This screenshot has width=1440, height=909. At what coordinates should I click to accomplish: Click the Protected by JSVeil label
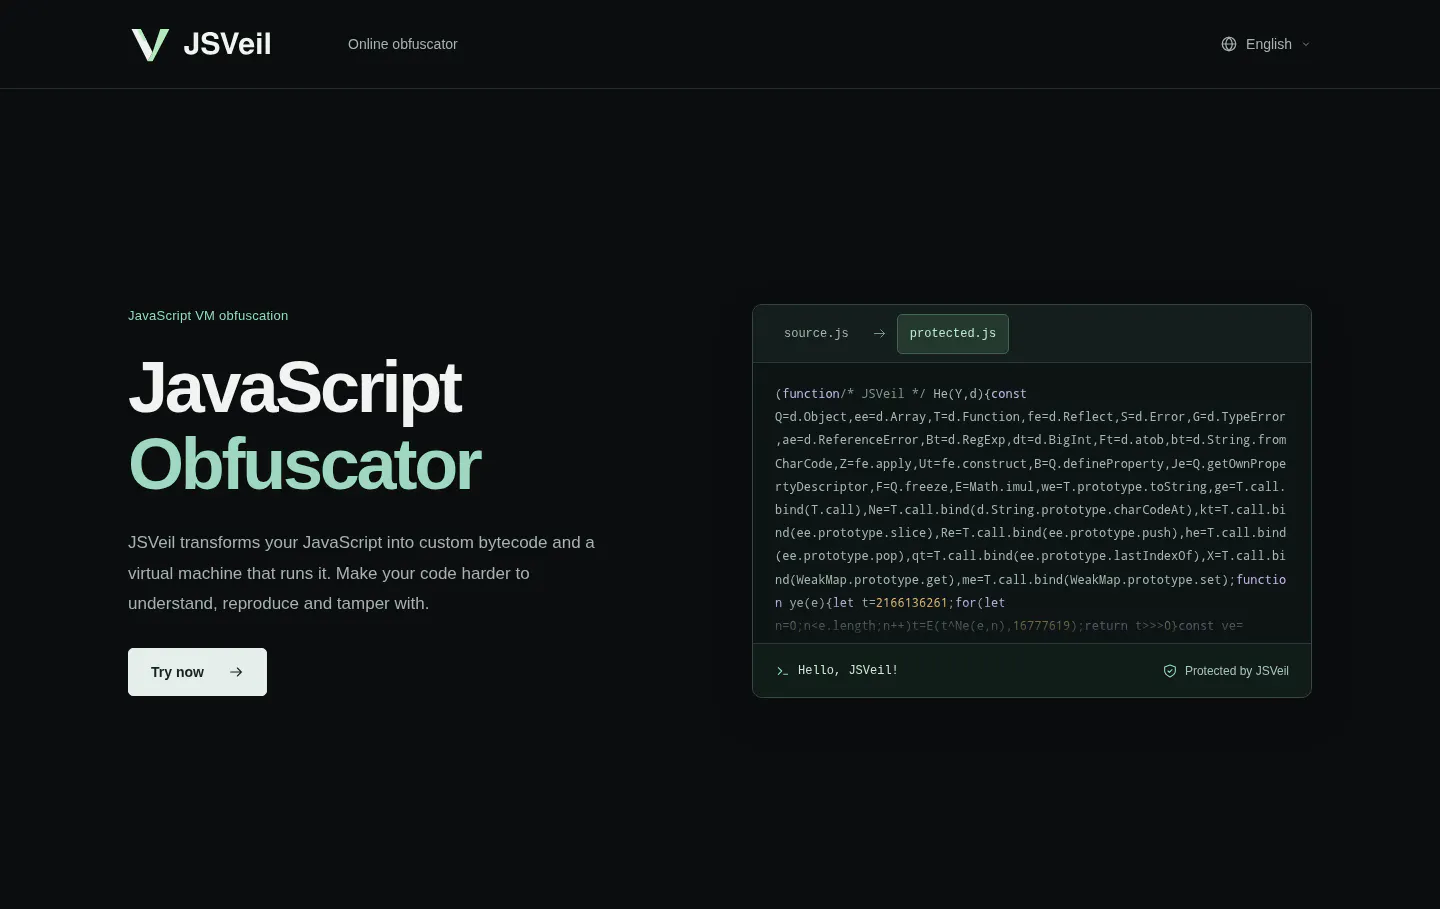tap(1237, 671)
